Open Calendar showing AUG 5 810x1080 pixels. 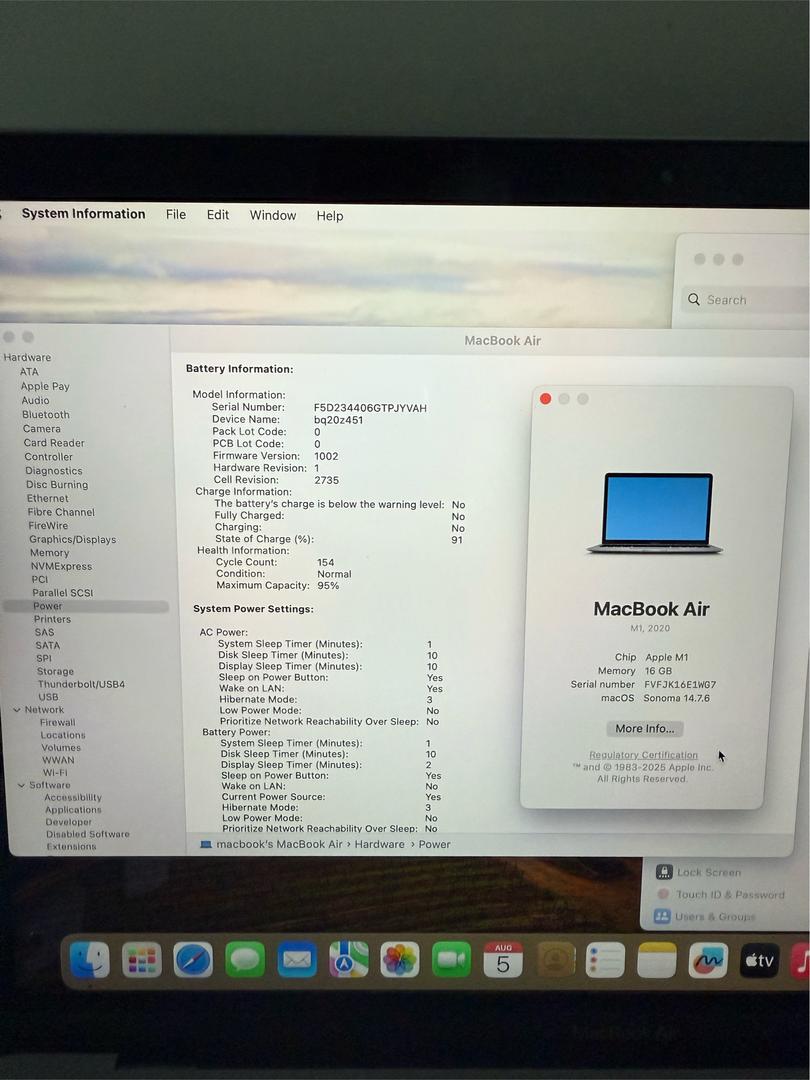(x=503, y=959)
